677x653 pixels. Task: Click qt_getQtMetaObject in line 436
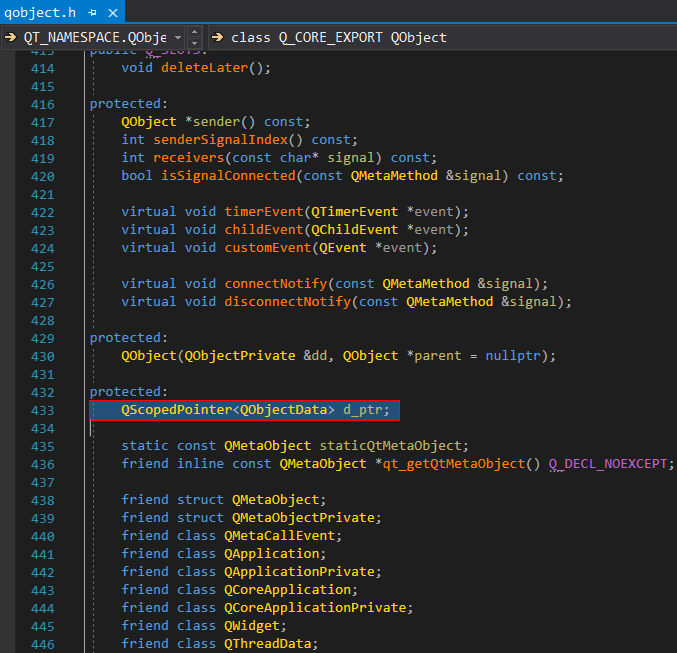click(x=454, y=464)
